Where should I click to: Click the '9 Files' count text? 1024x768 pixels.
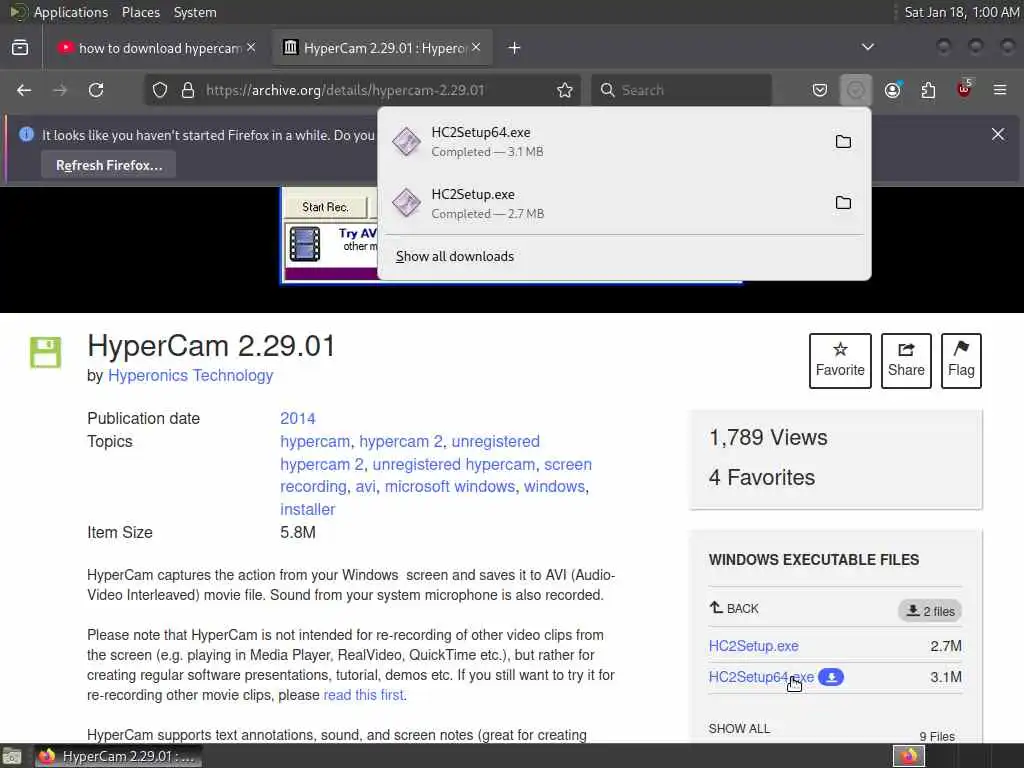[937, 736]
